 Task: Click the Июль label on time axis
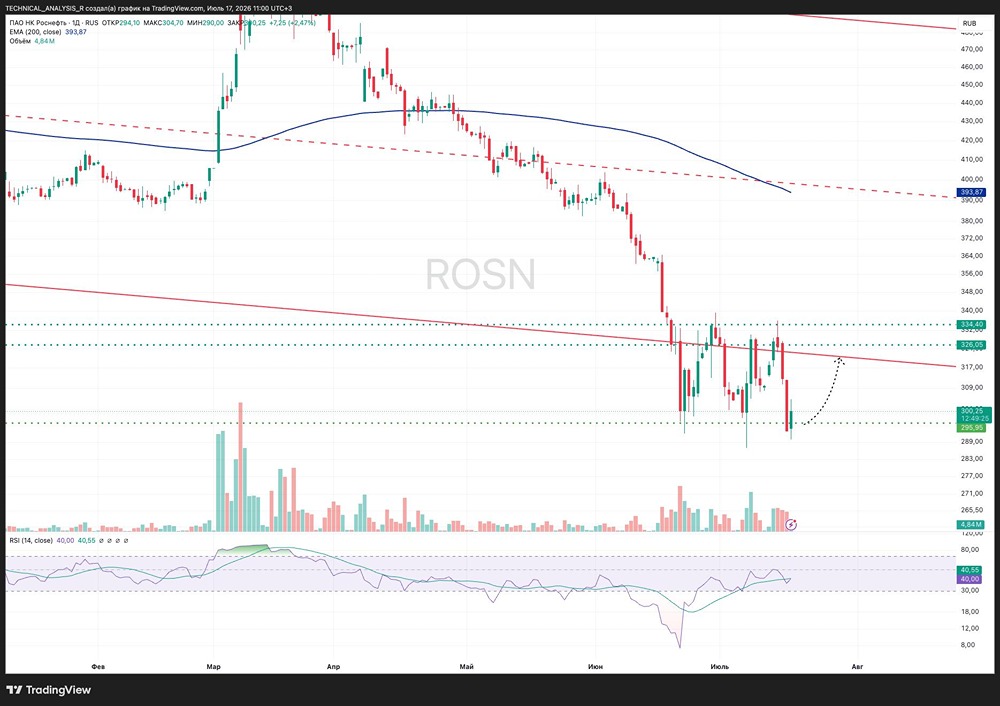pyautogui.click(x=719, y=666)
